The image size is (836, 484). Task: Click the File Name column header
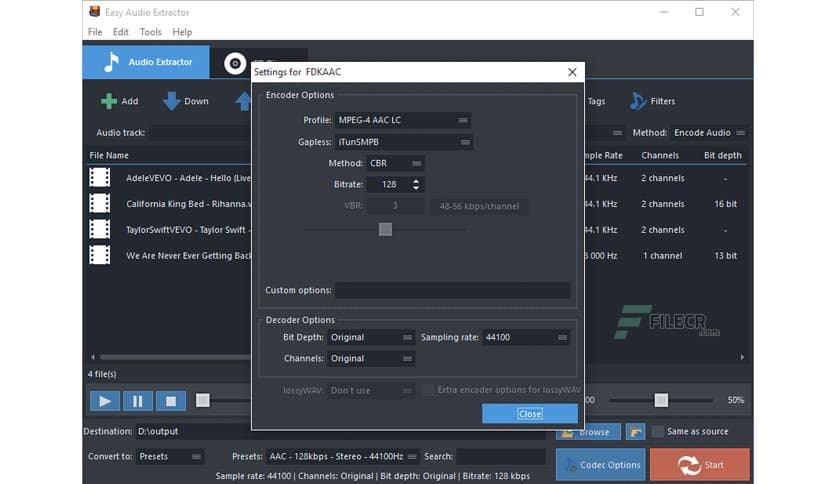point(109,156)
